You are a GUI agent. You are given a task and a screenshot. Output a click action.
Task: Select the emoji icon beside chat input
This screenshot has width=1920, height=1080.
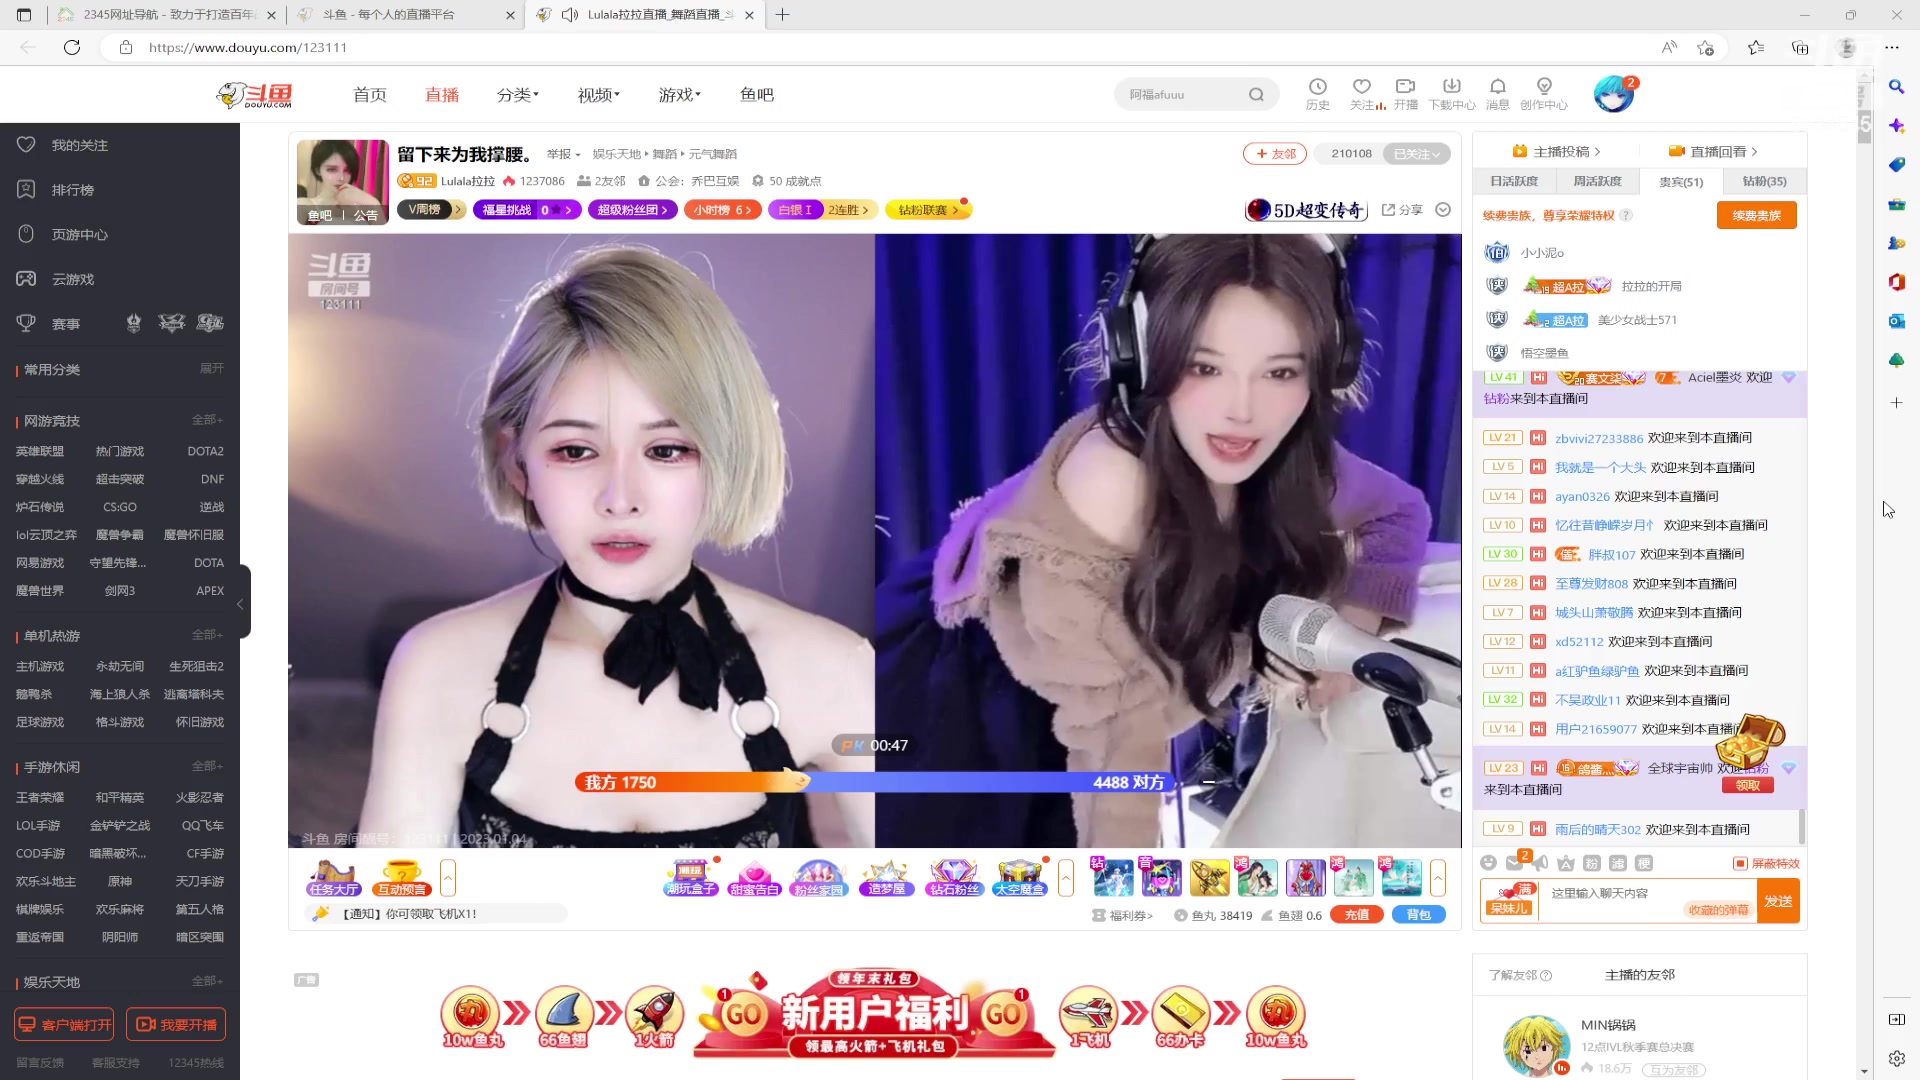coord(1488,863)
